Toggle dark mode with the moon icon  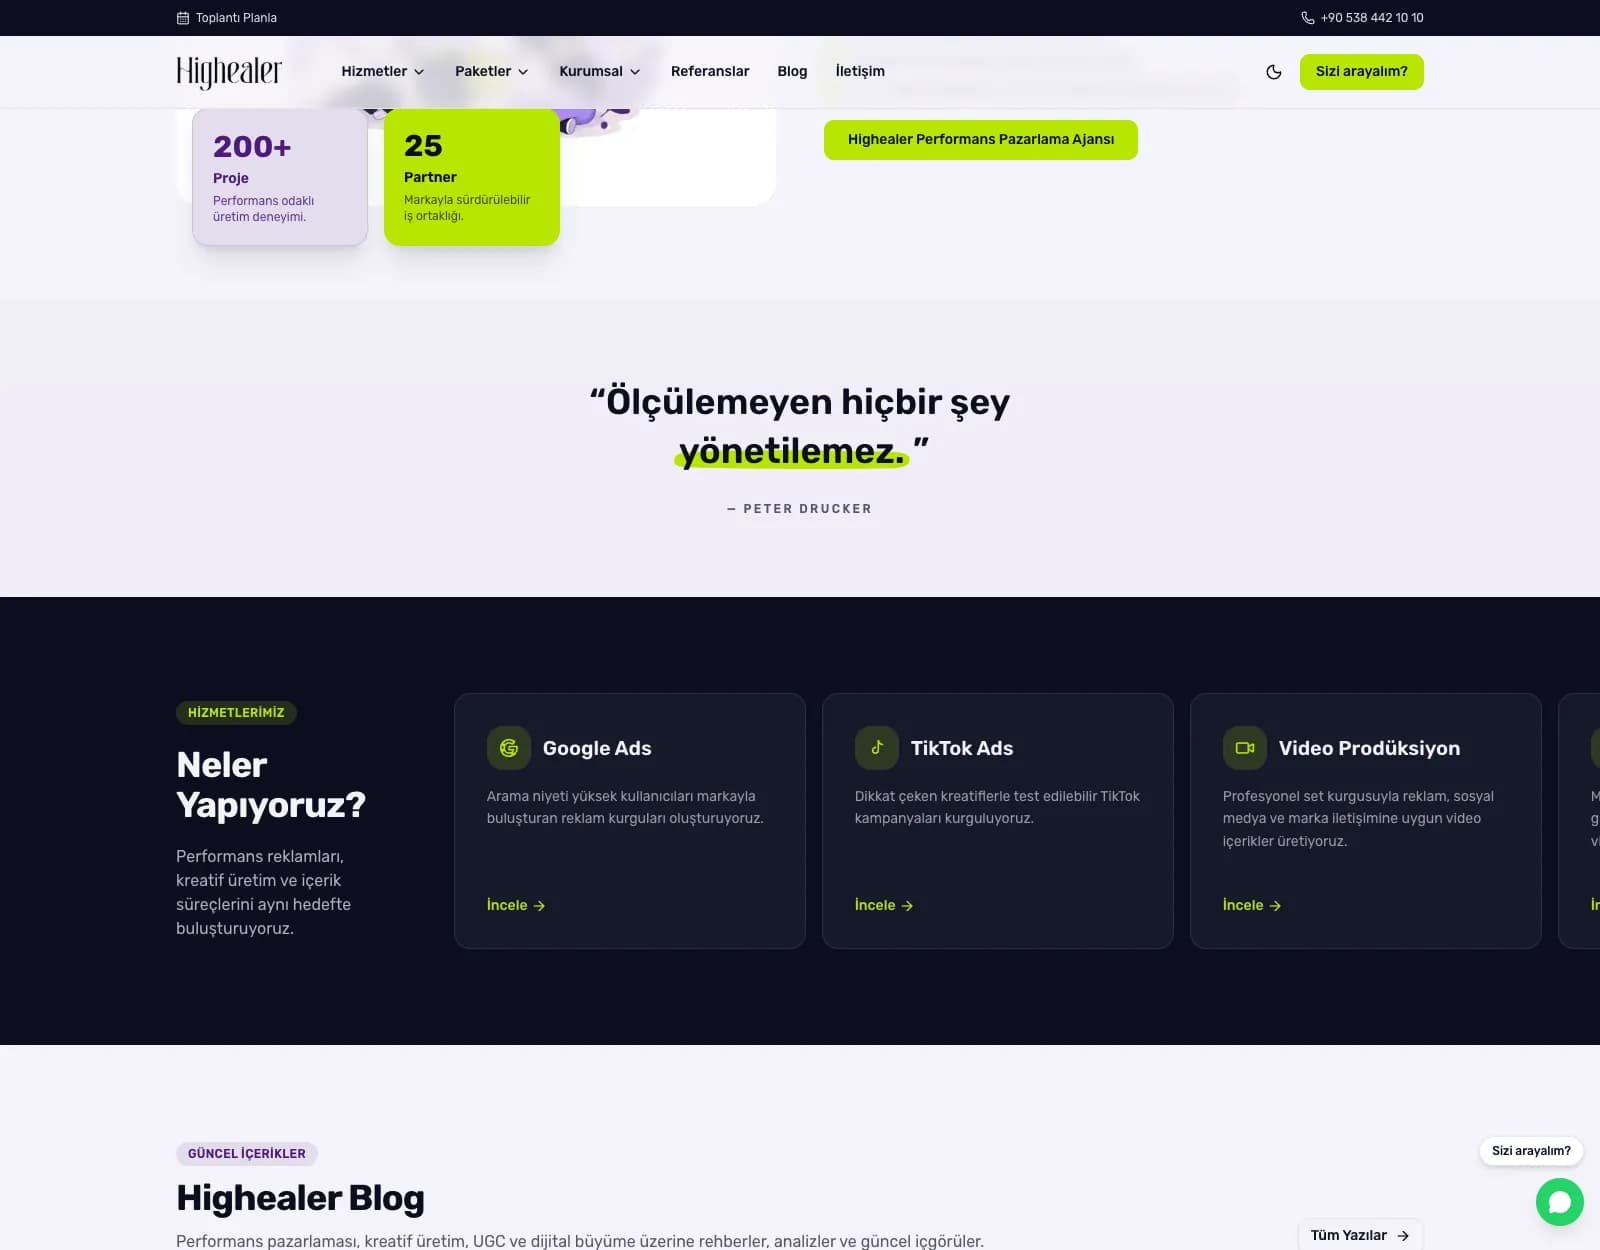(1273, 72)
